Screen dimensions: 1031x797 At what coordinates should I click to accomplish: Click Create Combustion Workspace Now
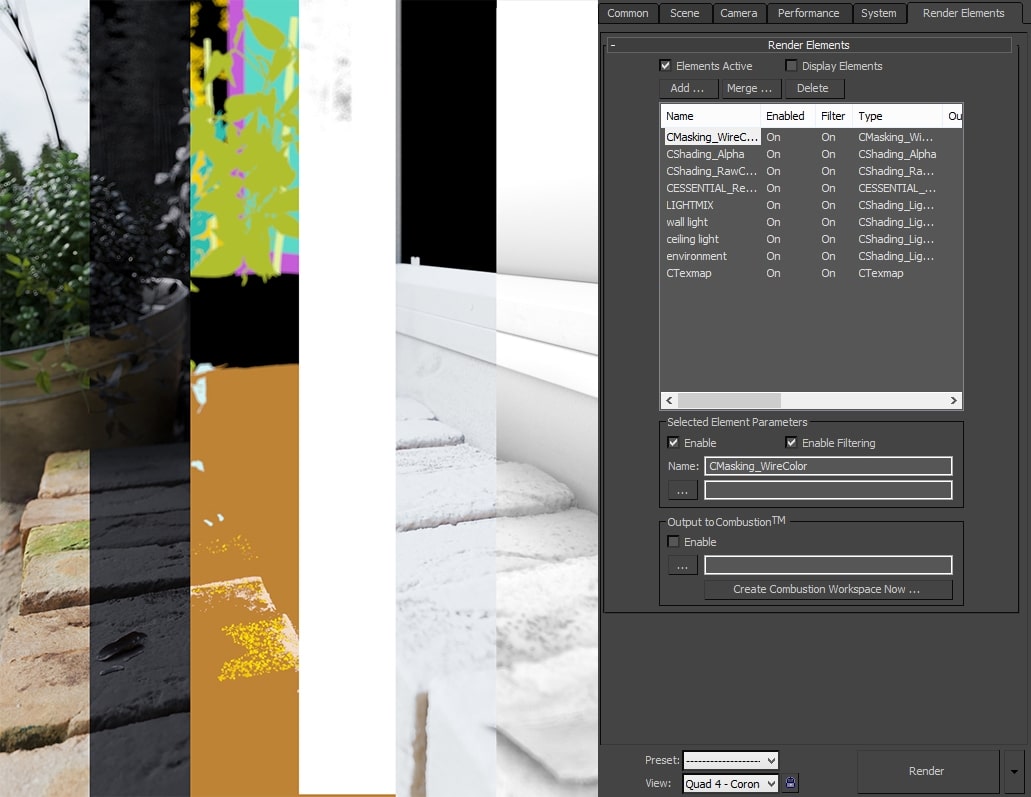coord(827,589)
